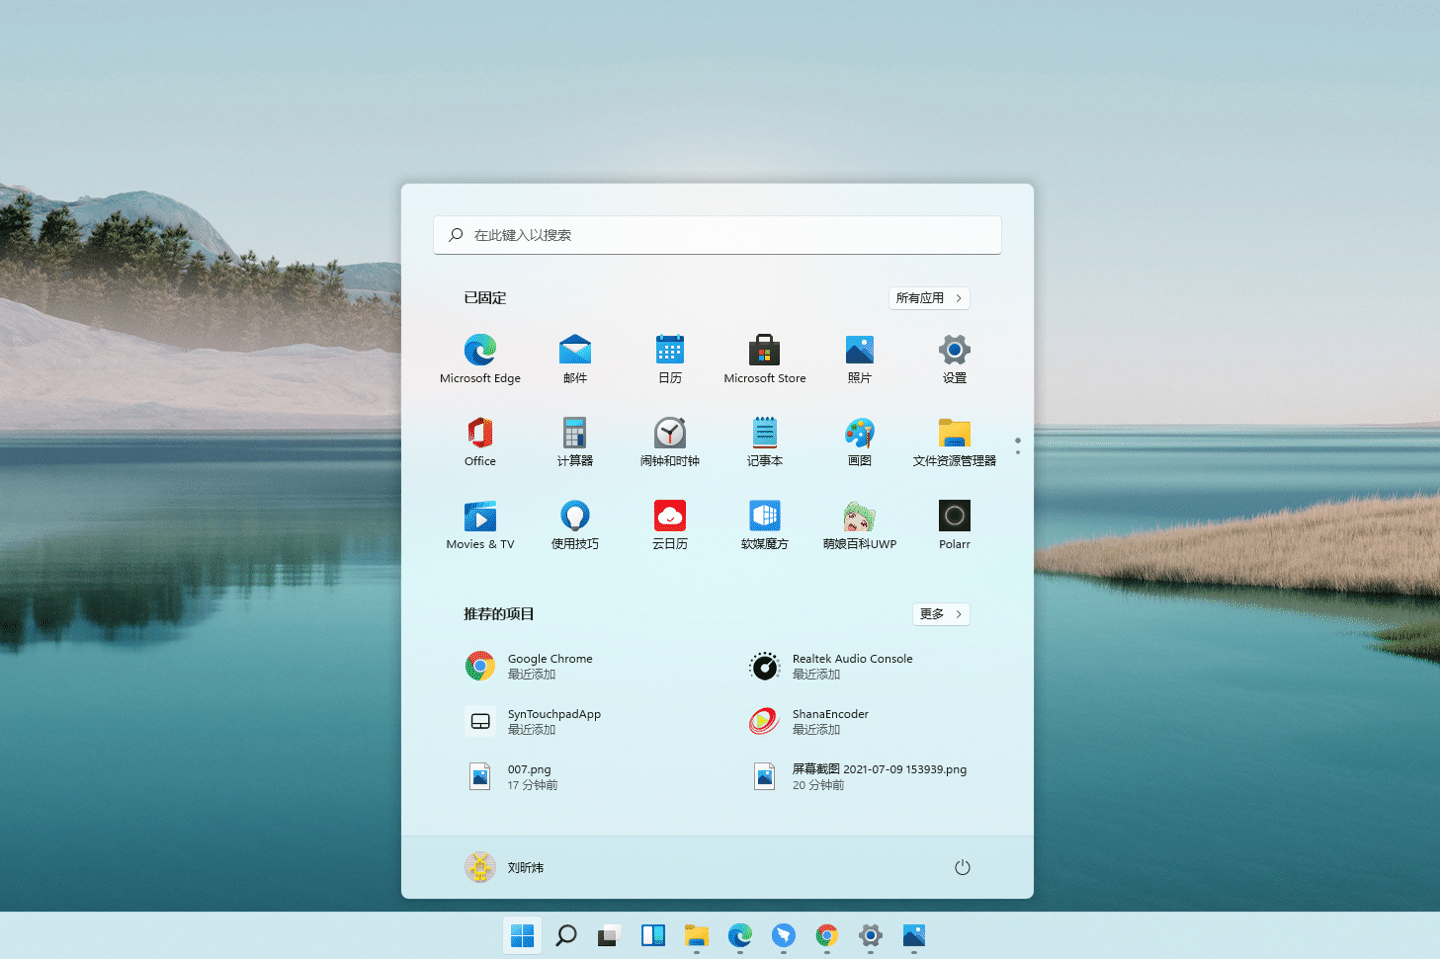
Task: Open the recent file 007.png
Action: pos(530,776)
